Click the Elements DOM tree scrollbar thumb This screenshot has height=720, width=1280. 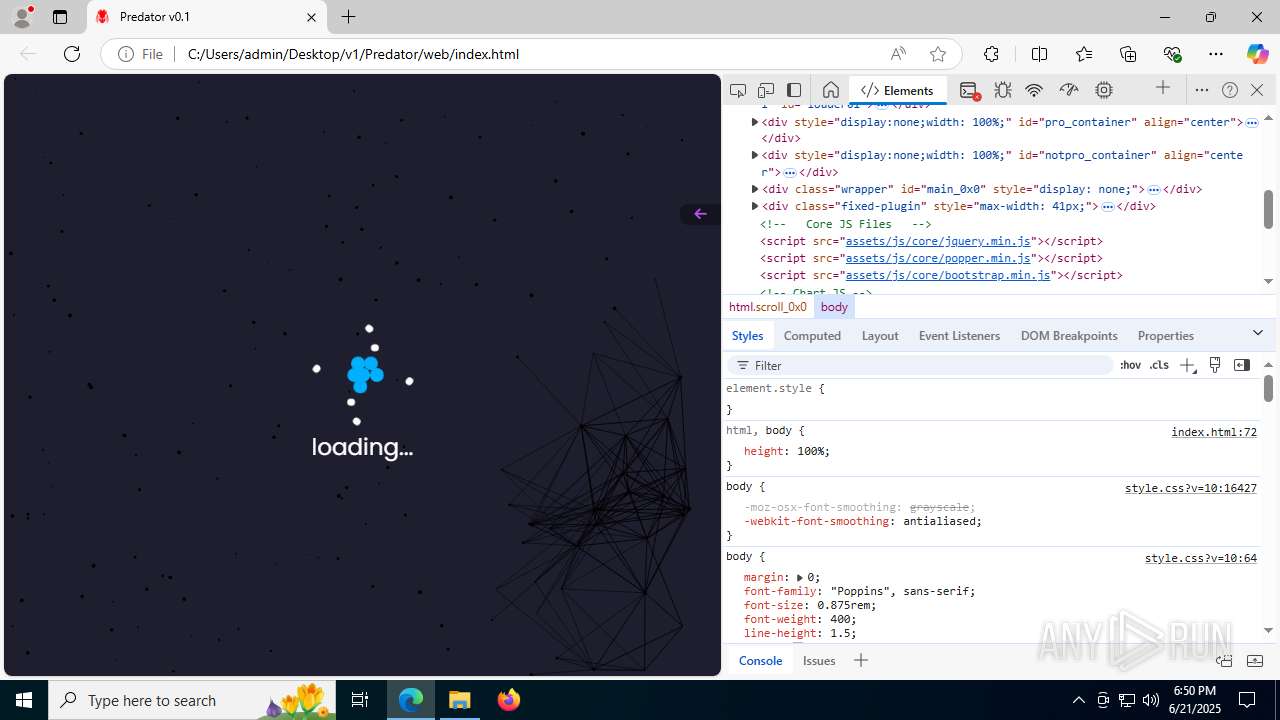1268,208
